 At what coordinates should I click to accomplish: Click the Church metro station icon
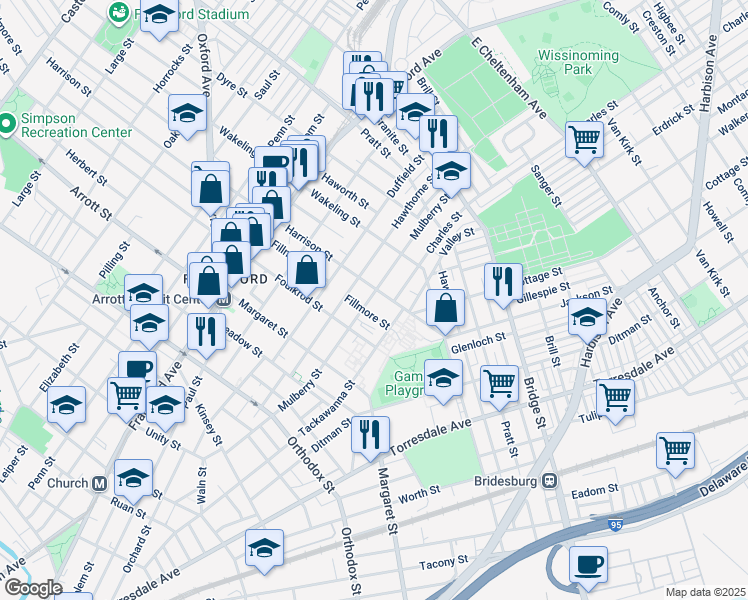coord(99,484)
